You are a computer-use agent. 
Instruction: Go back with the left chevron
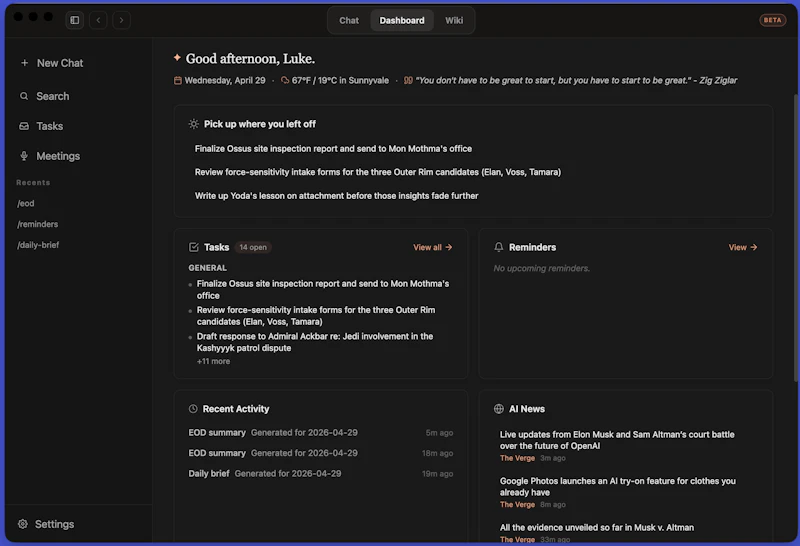coord(98,20)
